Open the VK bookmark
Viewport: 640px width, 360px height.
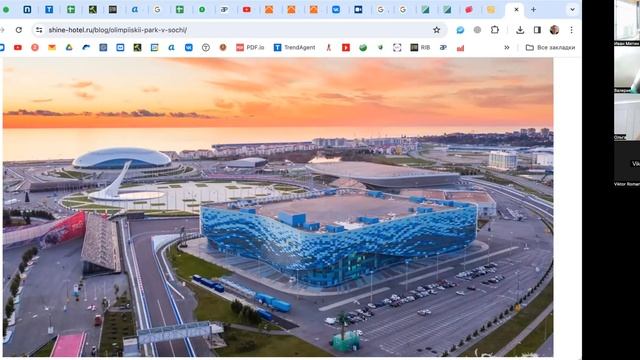click(189, 48)
